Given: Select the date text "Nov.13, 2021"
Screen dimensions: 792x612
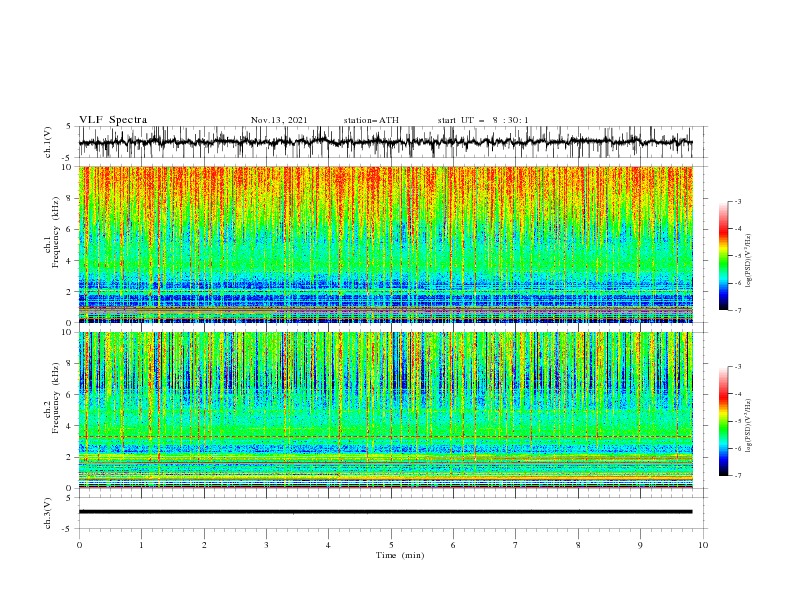Looking at the screenshot, I should pyautogui.click(x=279, y=120).
